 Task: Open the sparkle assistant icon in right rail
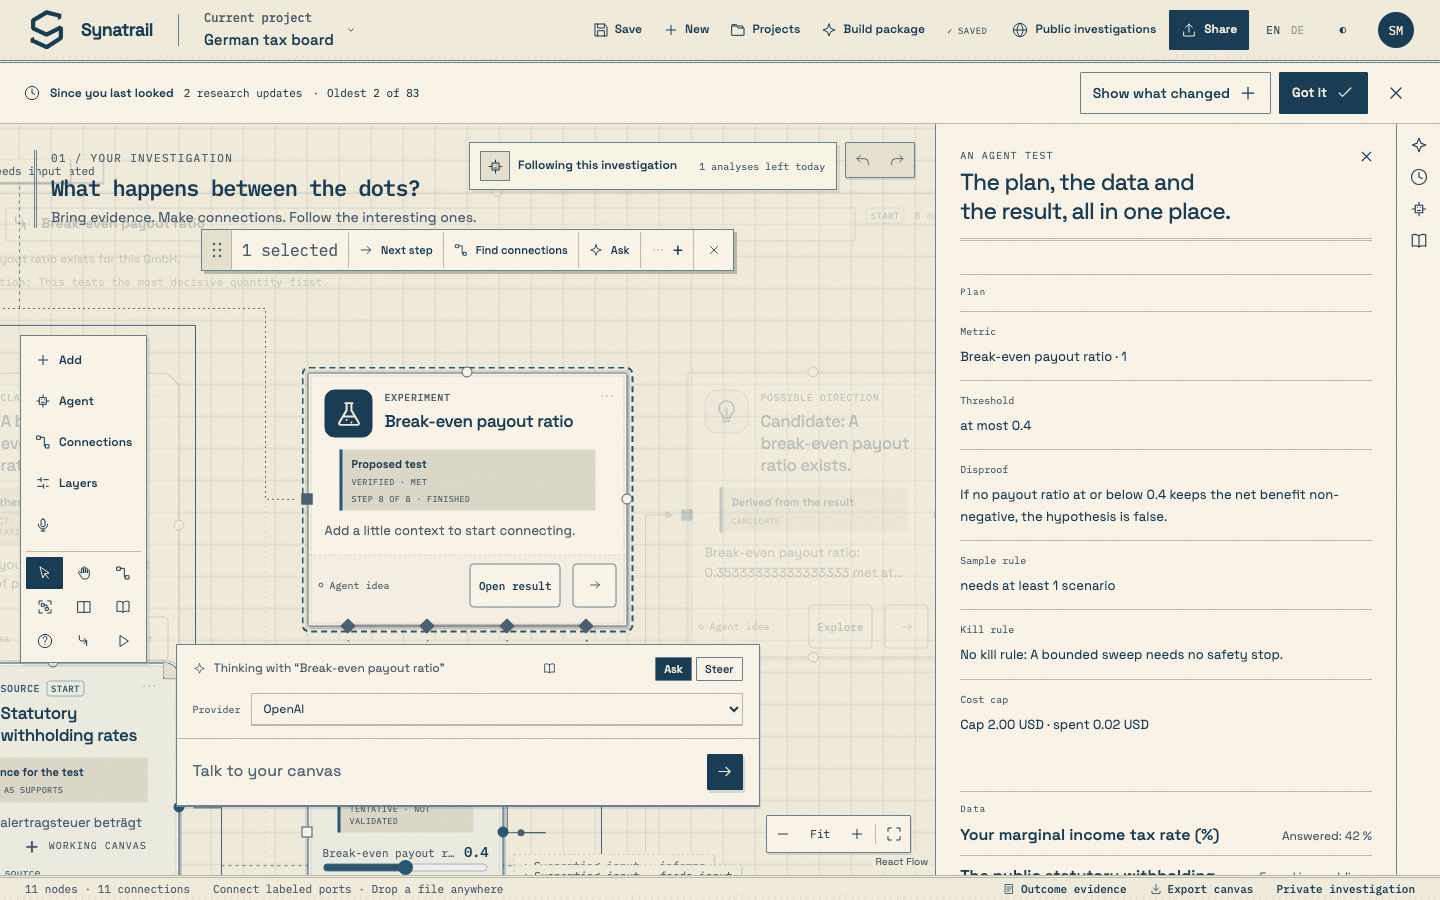click(x=1419, y=145)
